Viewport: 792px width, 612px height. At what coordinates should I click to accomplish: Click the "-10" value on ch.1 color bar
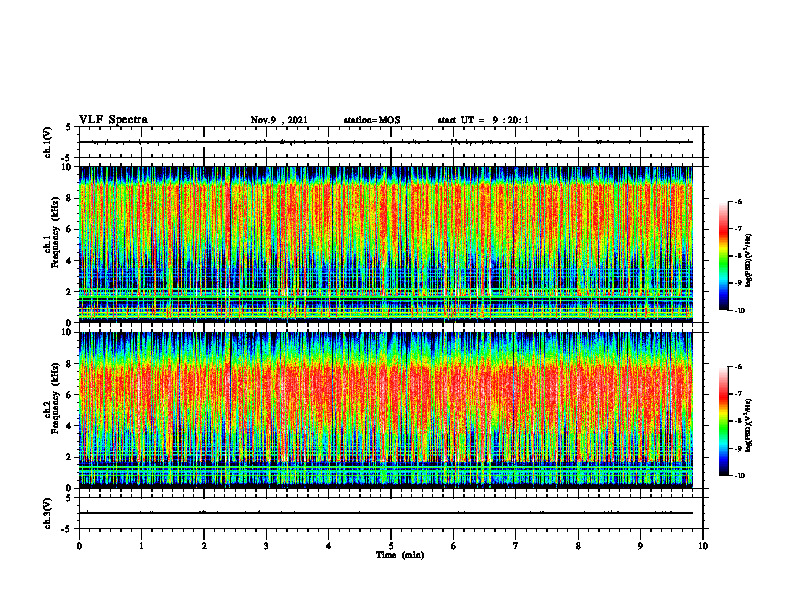tap(740, 311)
